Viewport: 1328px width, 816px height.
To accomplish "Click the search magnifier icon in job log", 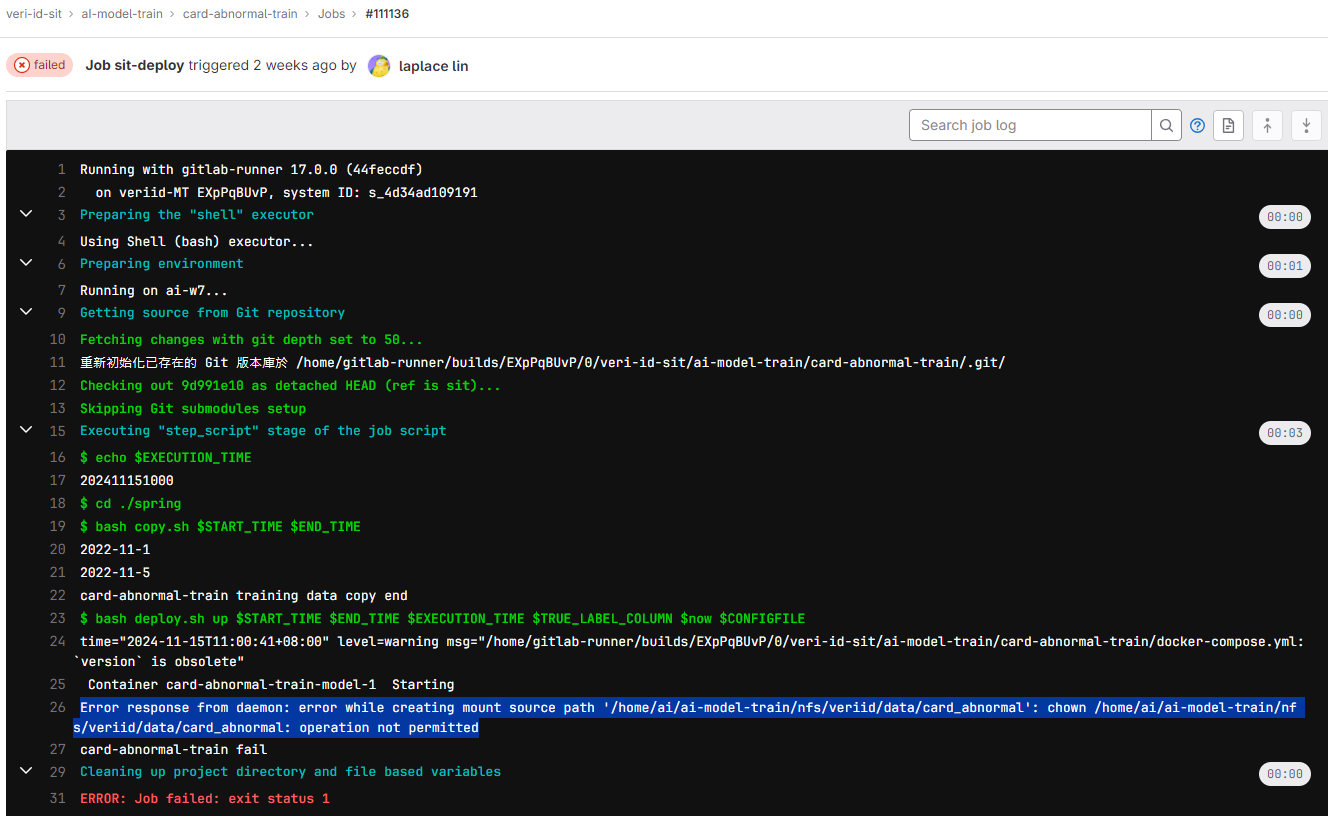I will tap(1166, 125).
